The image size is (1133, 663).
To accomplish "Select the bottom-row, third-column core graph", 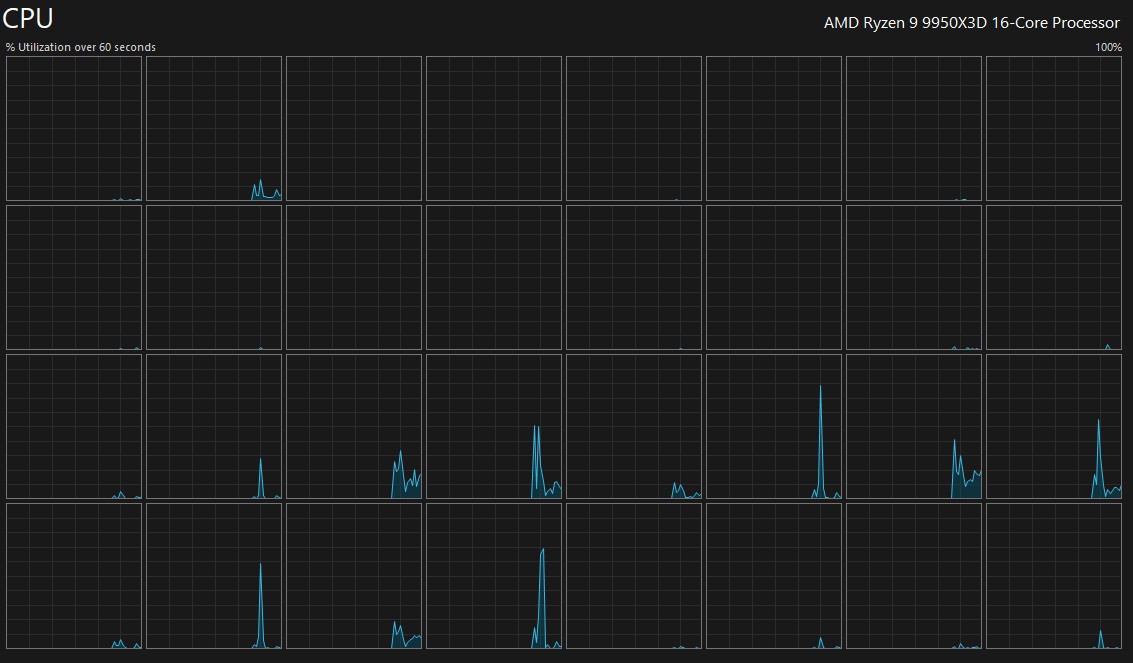I will (x=354, y=576).
